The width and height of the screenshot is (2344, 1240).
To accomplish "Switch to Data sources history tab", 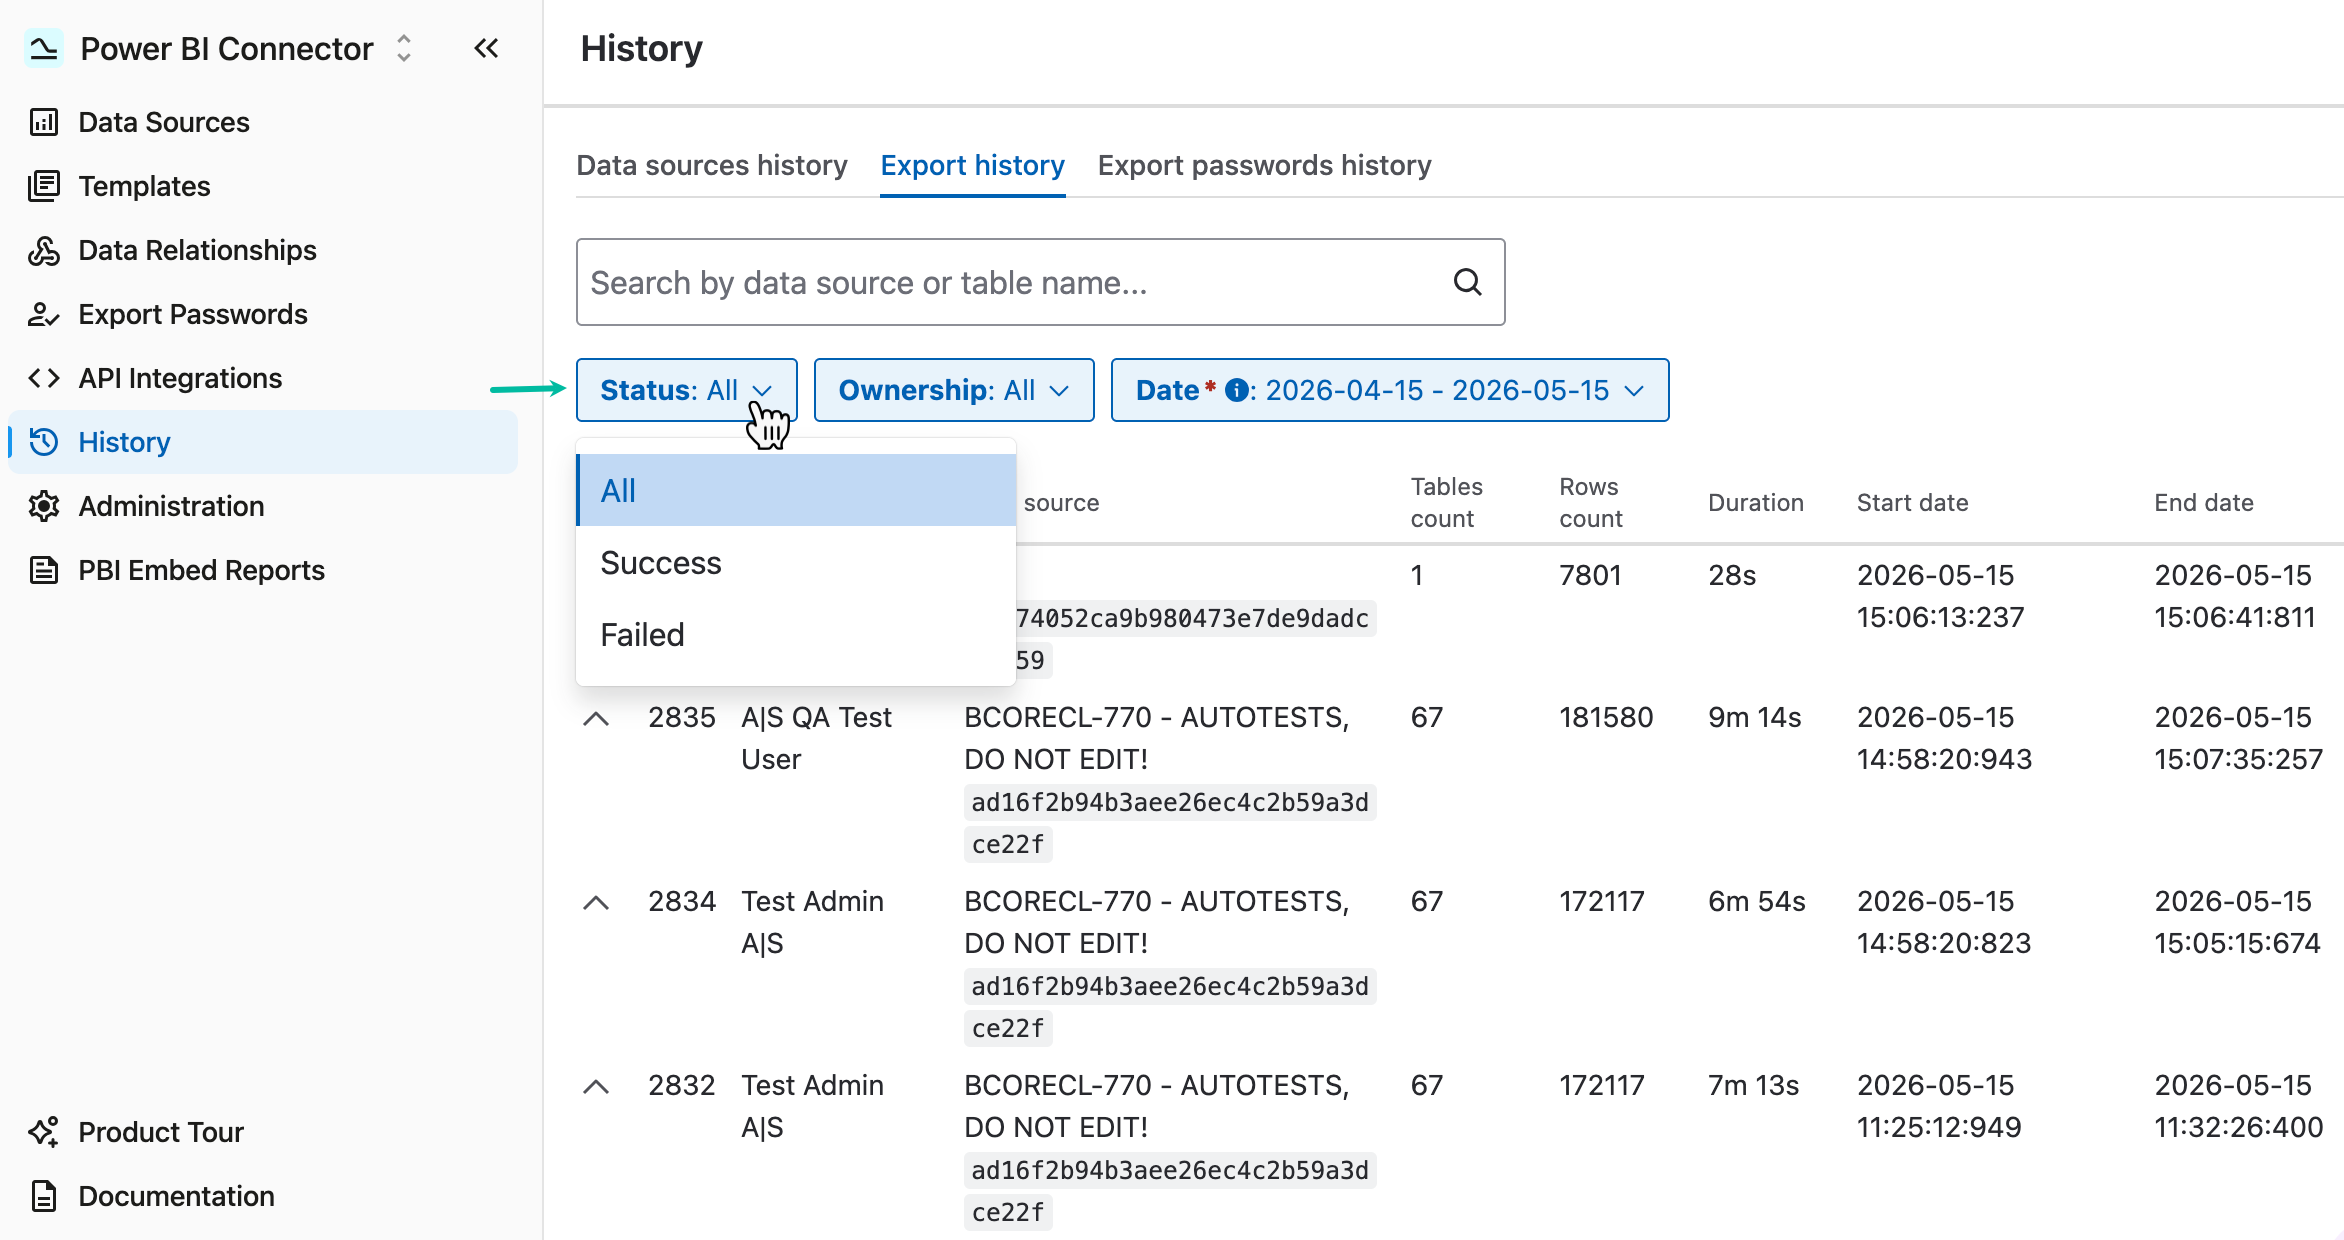I will point(711,165).
